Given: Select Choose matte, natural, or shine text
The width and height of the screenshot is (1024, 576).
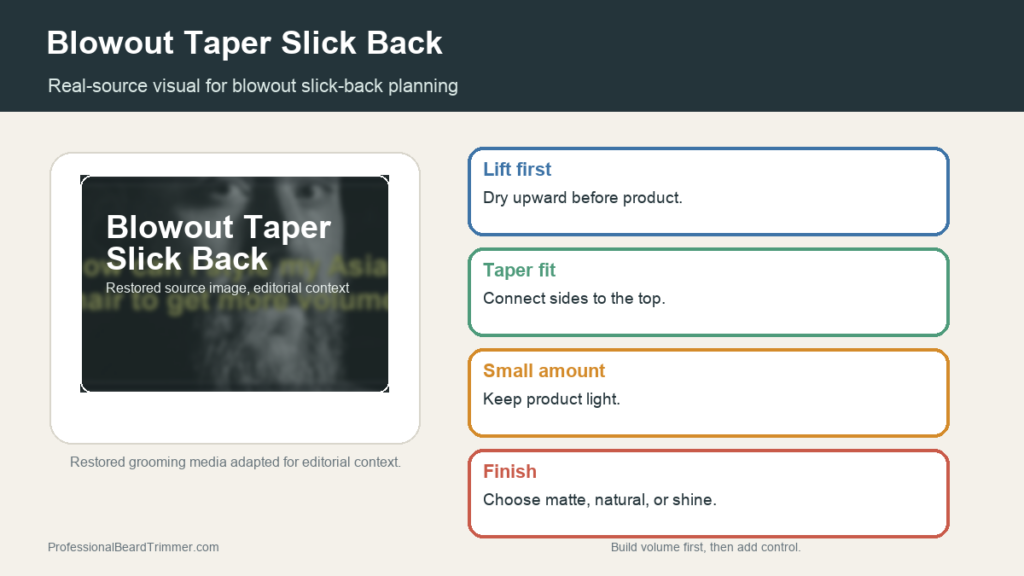Looking at the screenshot, I should (600, 500).
